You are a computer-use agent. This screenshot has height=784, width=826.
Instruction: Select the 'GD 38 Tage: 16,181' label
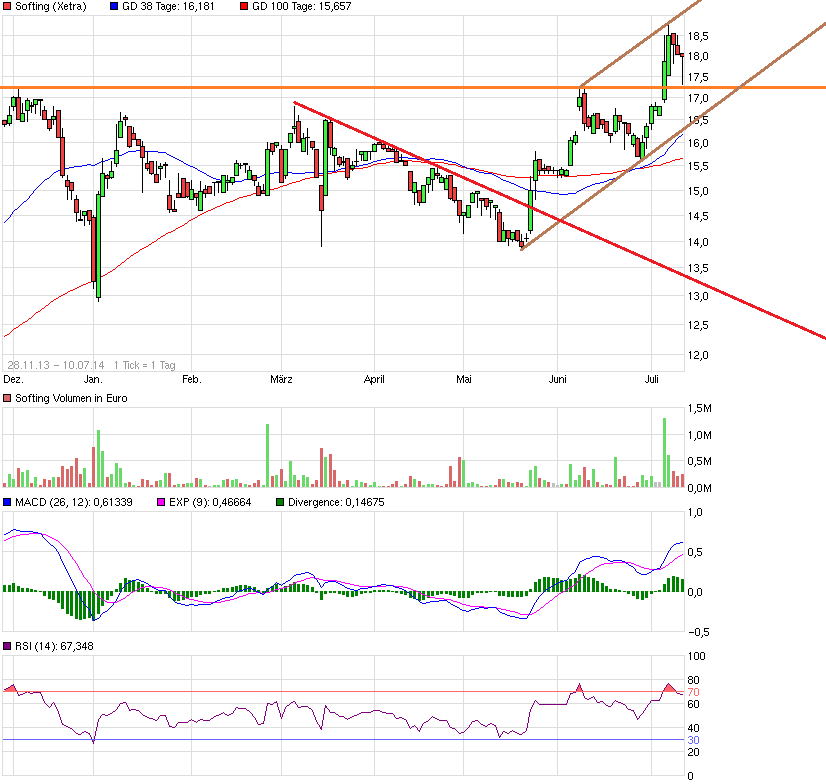coord(168,6)
